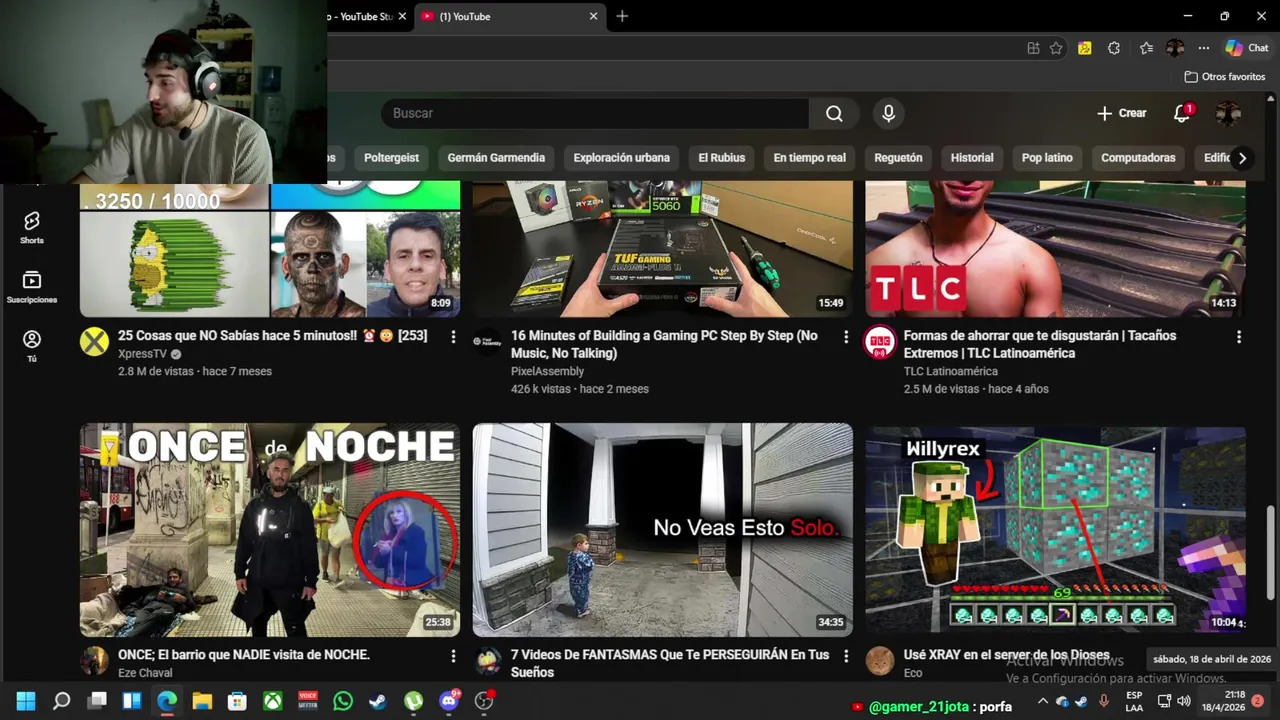The width and height of the screenshot is (1280, 720).
Task: Click the search magnifier button
Action: tap(834, 113)
